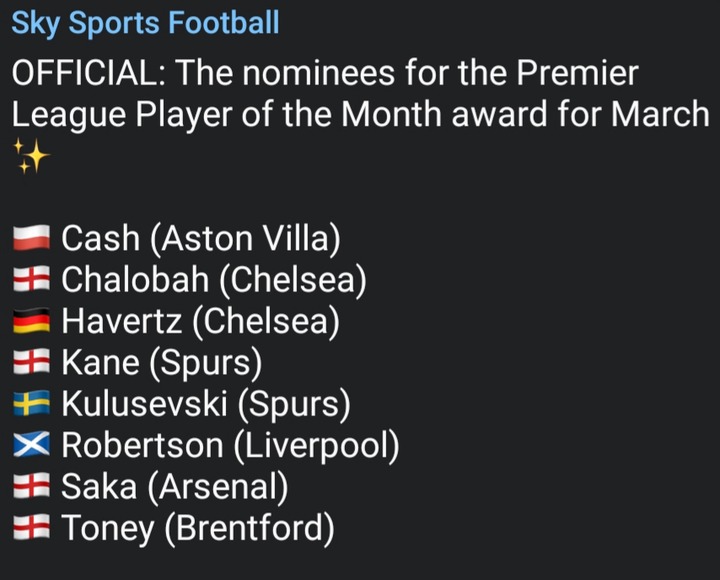The height and width of the screenshot is (580, 720).
Task: Click the England flag beside Toney
Action: click(31, 527)
